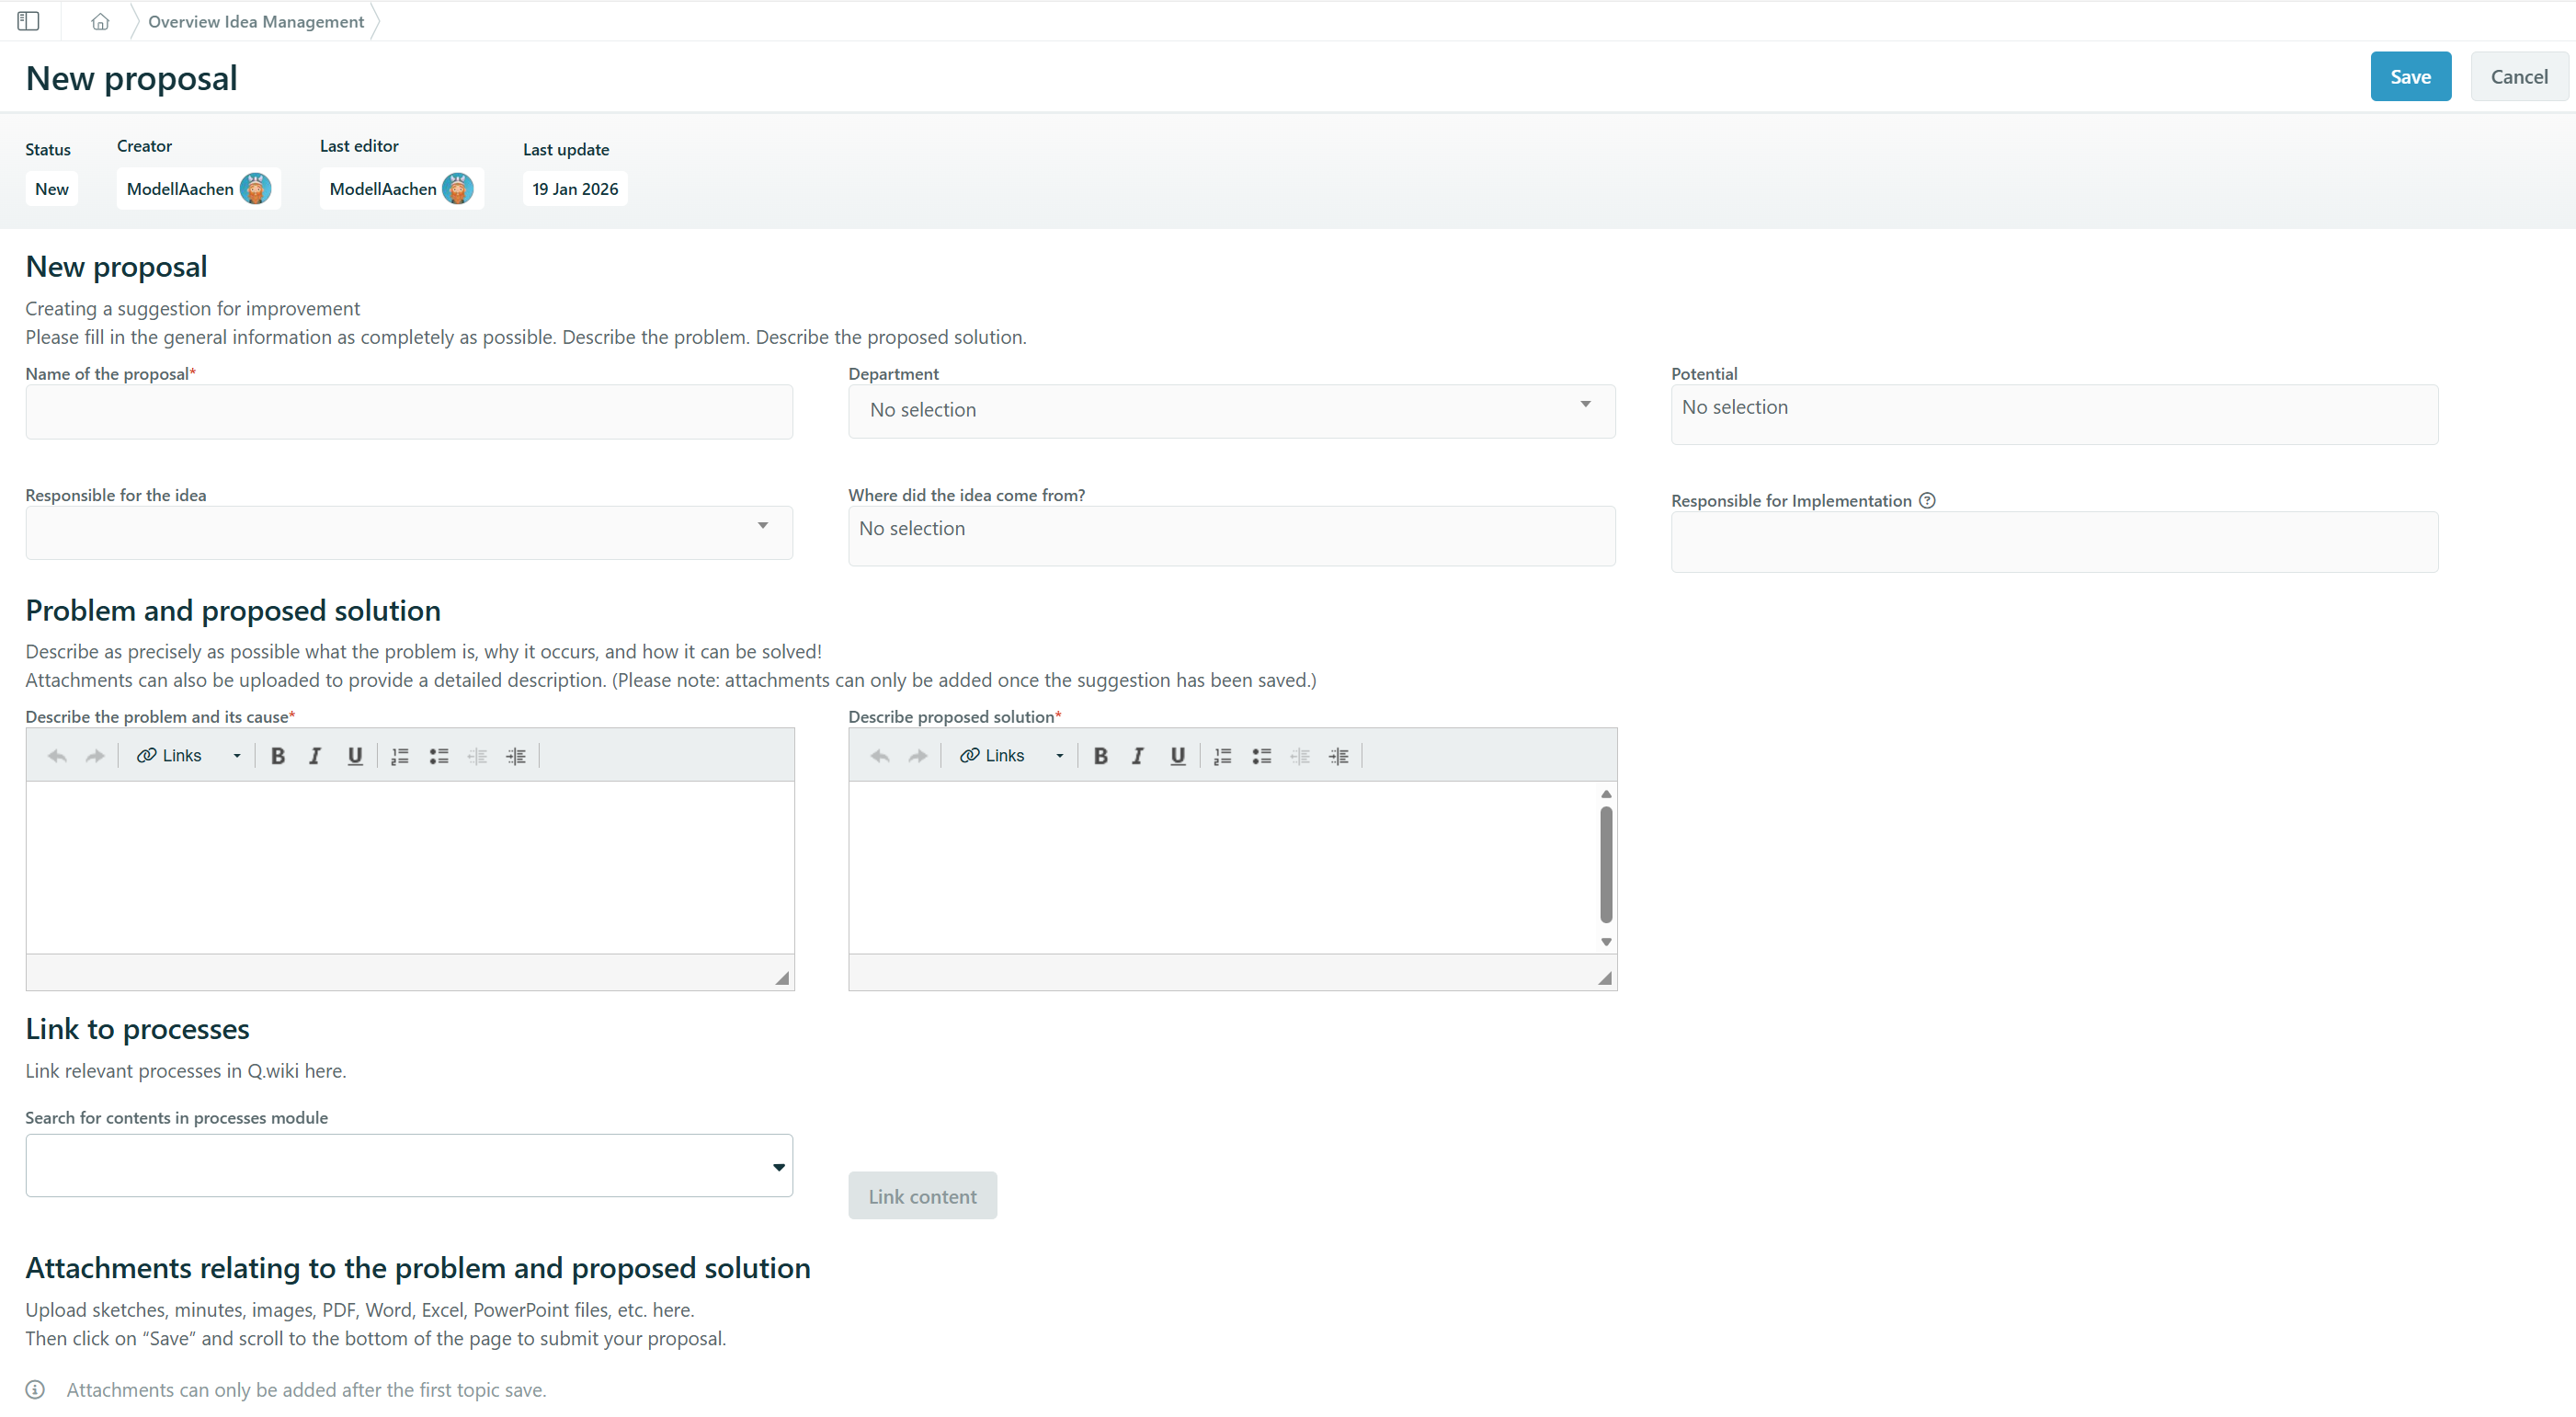Apply Italic in the proposed solution editor
The height and width of the screenshot is (1417, 2576).
(1138, 756)
